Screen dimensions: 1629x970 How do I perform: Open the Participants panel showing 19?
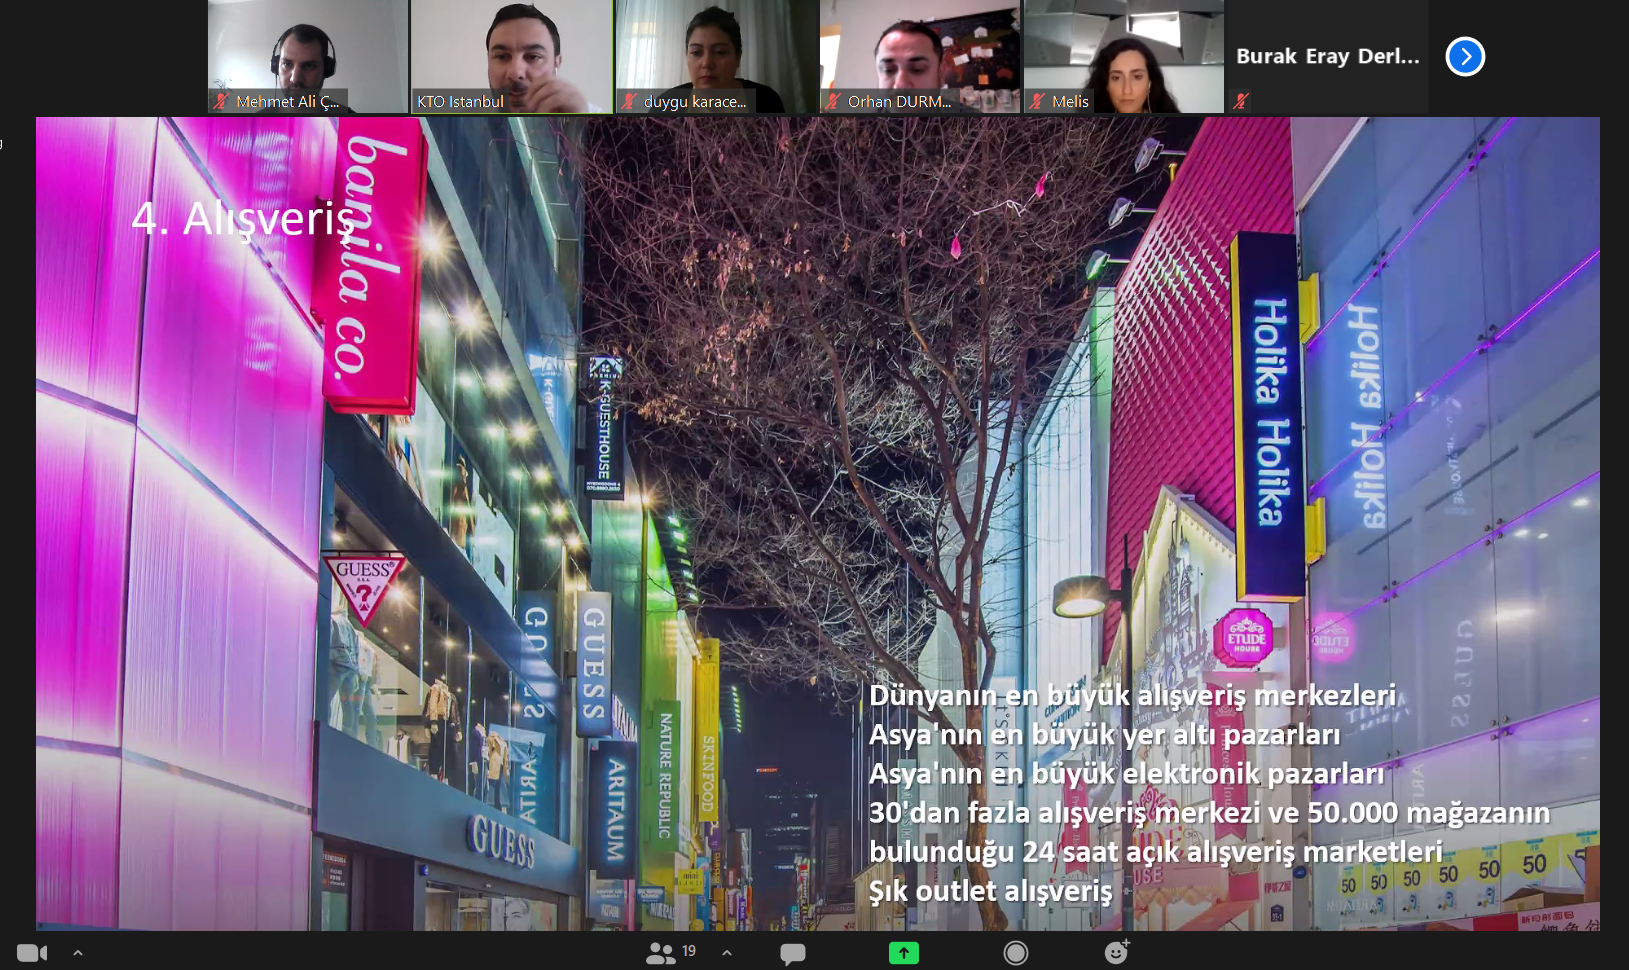click(671, 953)
